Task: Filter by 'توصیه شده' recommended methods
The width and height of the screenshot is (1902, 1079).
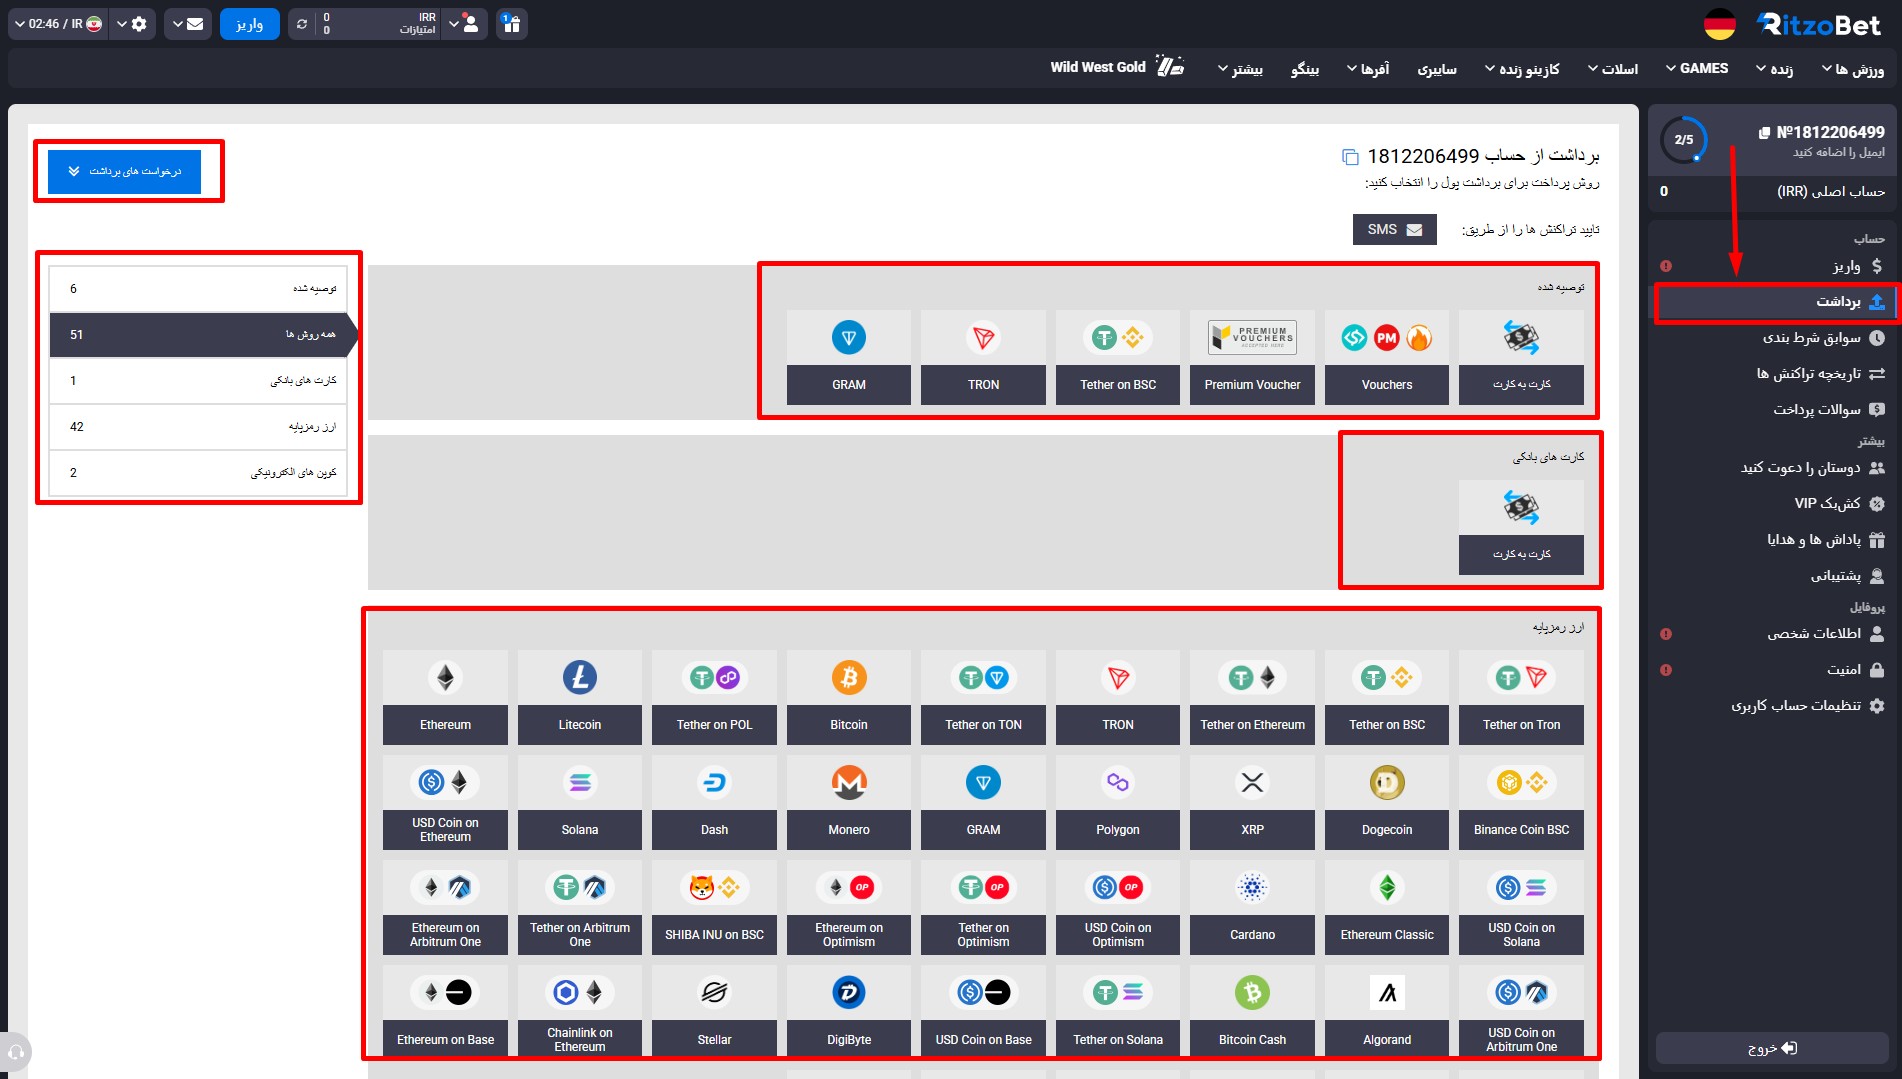Action: pos(198,289)
